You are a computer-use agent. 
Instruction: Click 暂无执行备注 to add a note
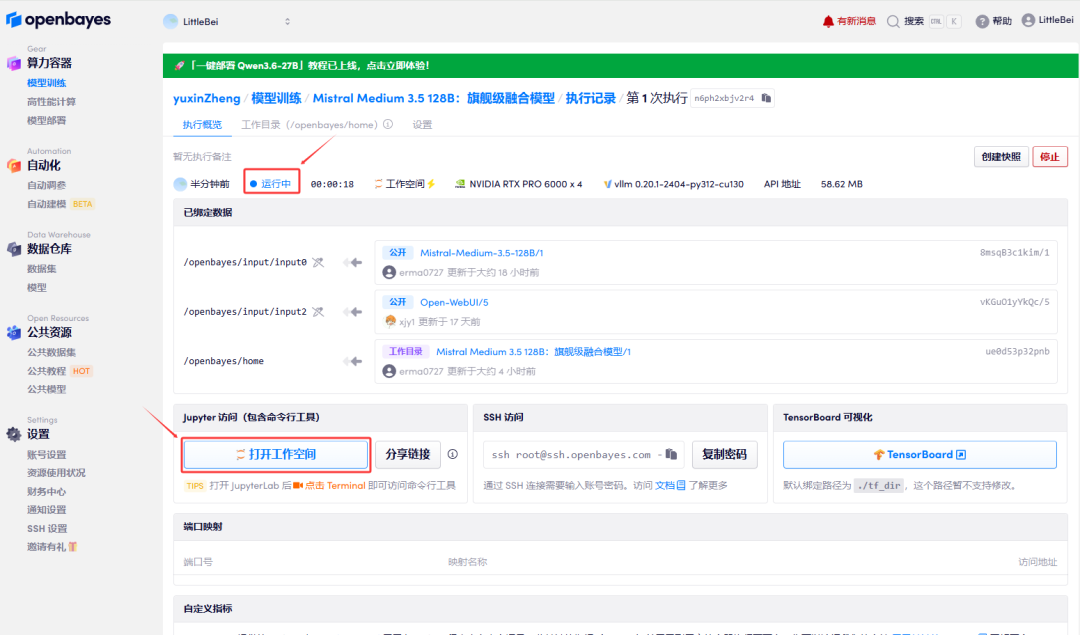[202, 156]
